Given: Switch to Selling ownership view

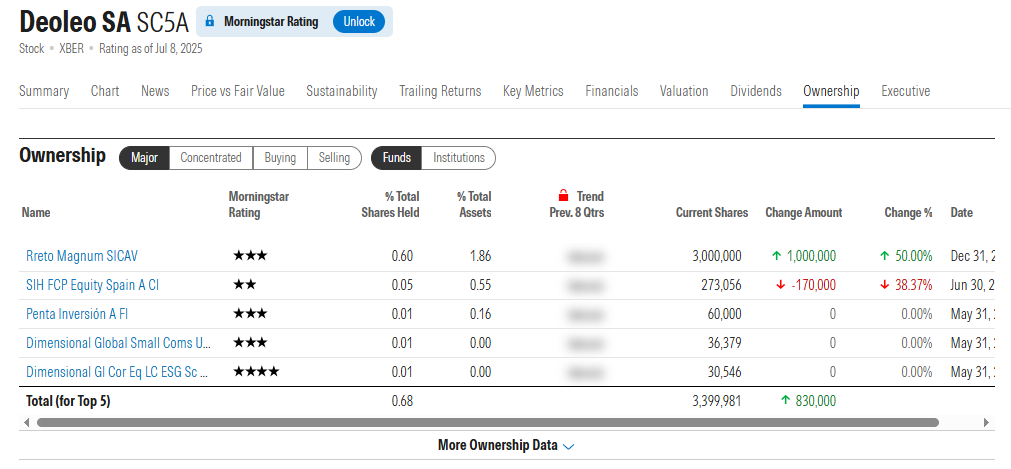Looking at the screenshot, I should (x=334, y=157).
